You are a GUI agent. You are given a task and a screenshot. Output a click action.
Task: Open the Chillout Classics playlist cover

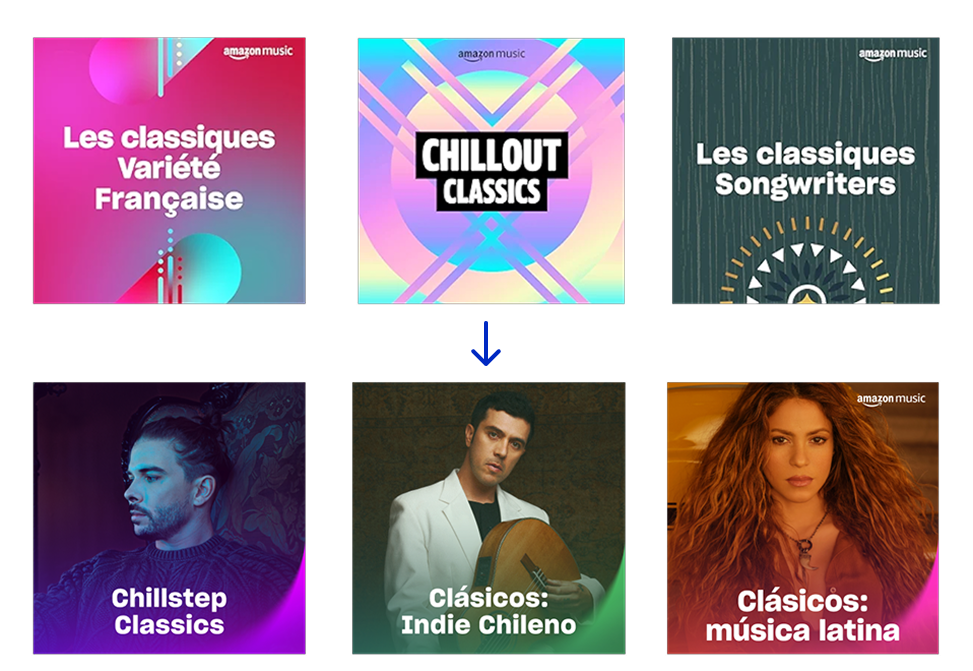click(x=491, y=171)
